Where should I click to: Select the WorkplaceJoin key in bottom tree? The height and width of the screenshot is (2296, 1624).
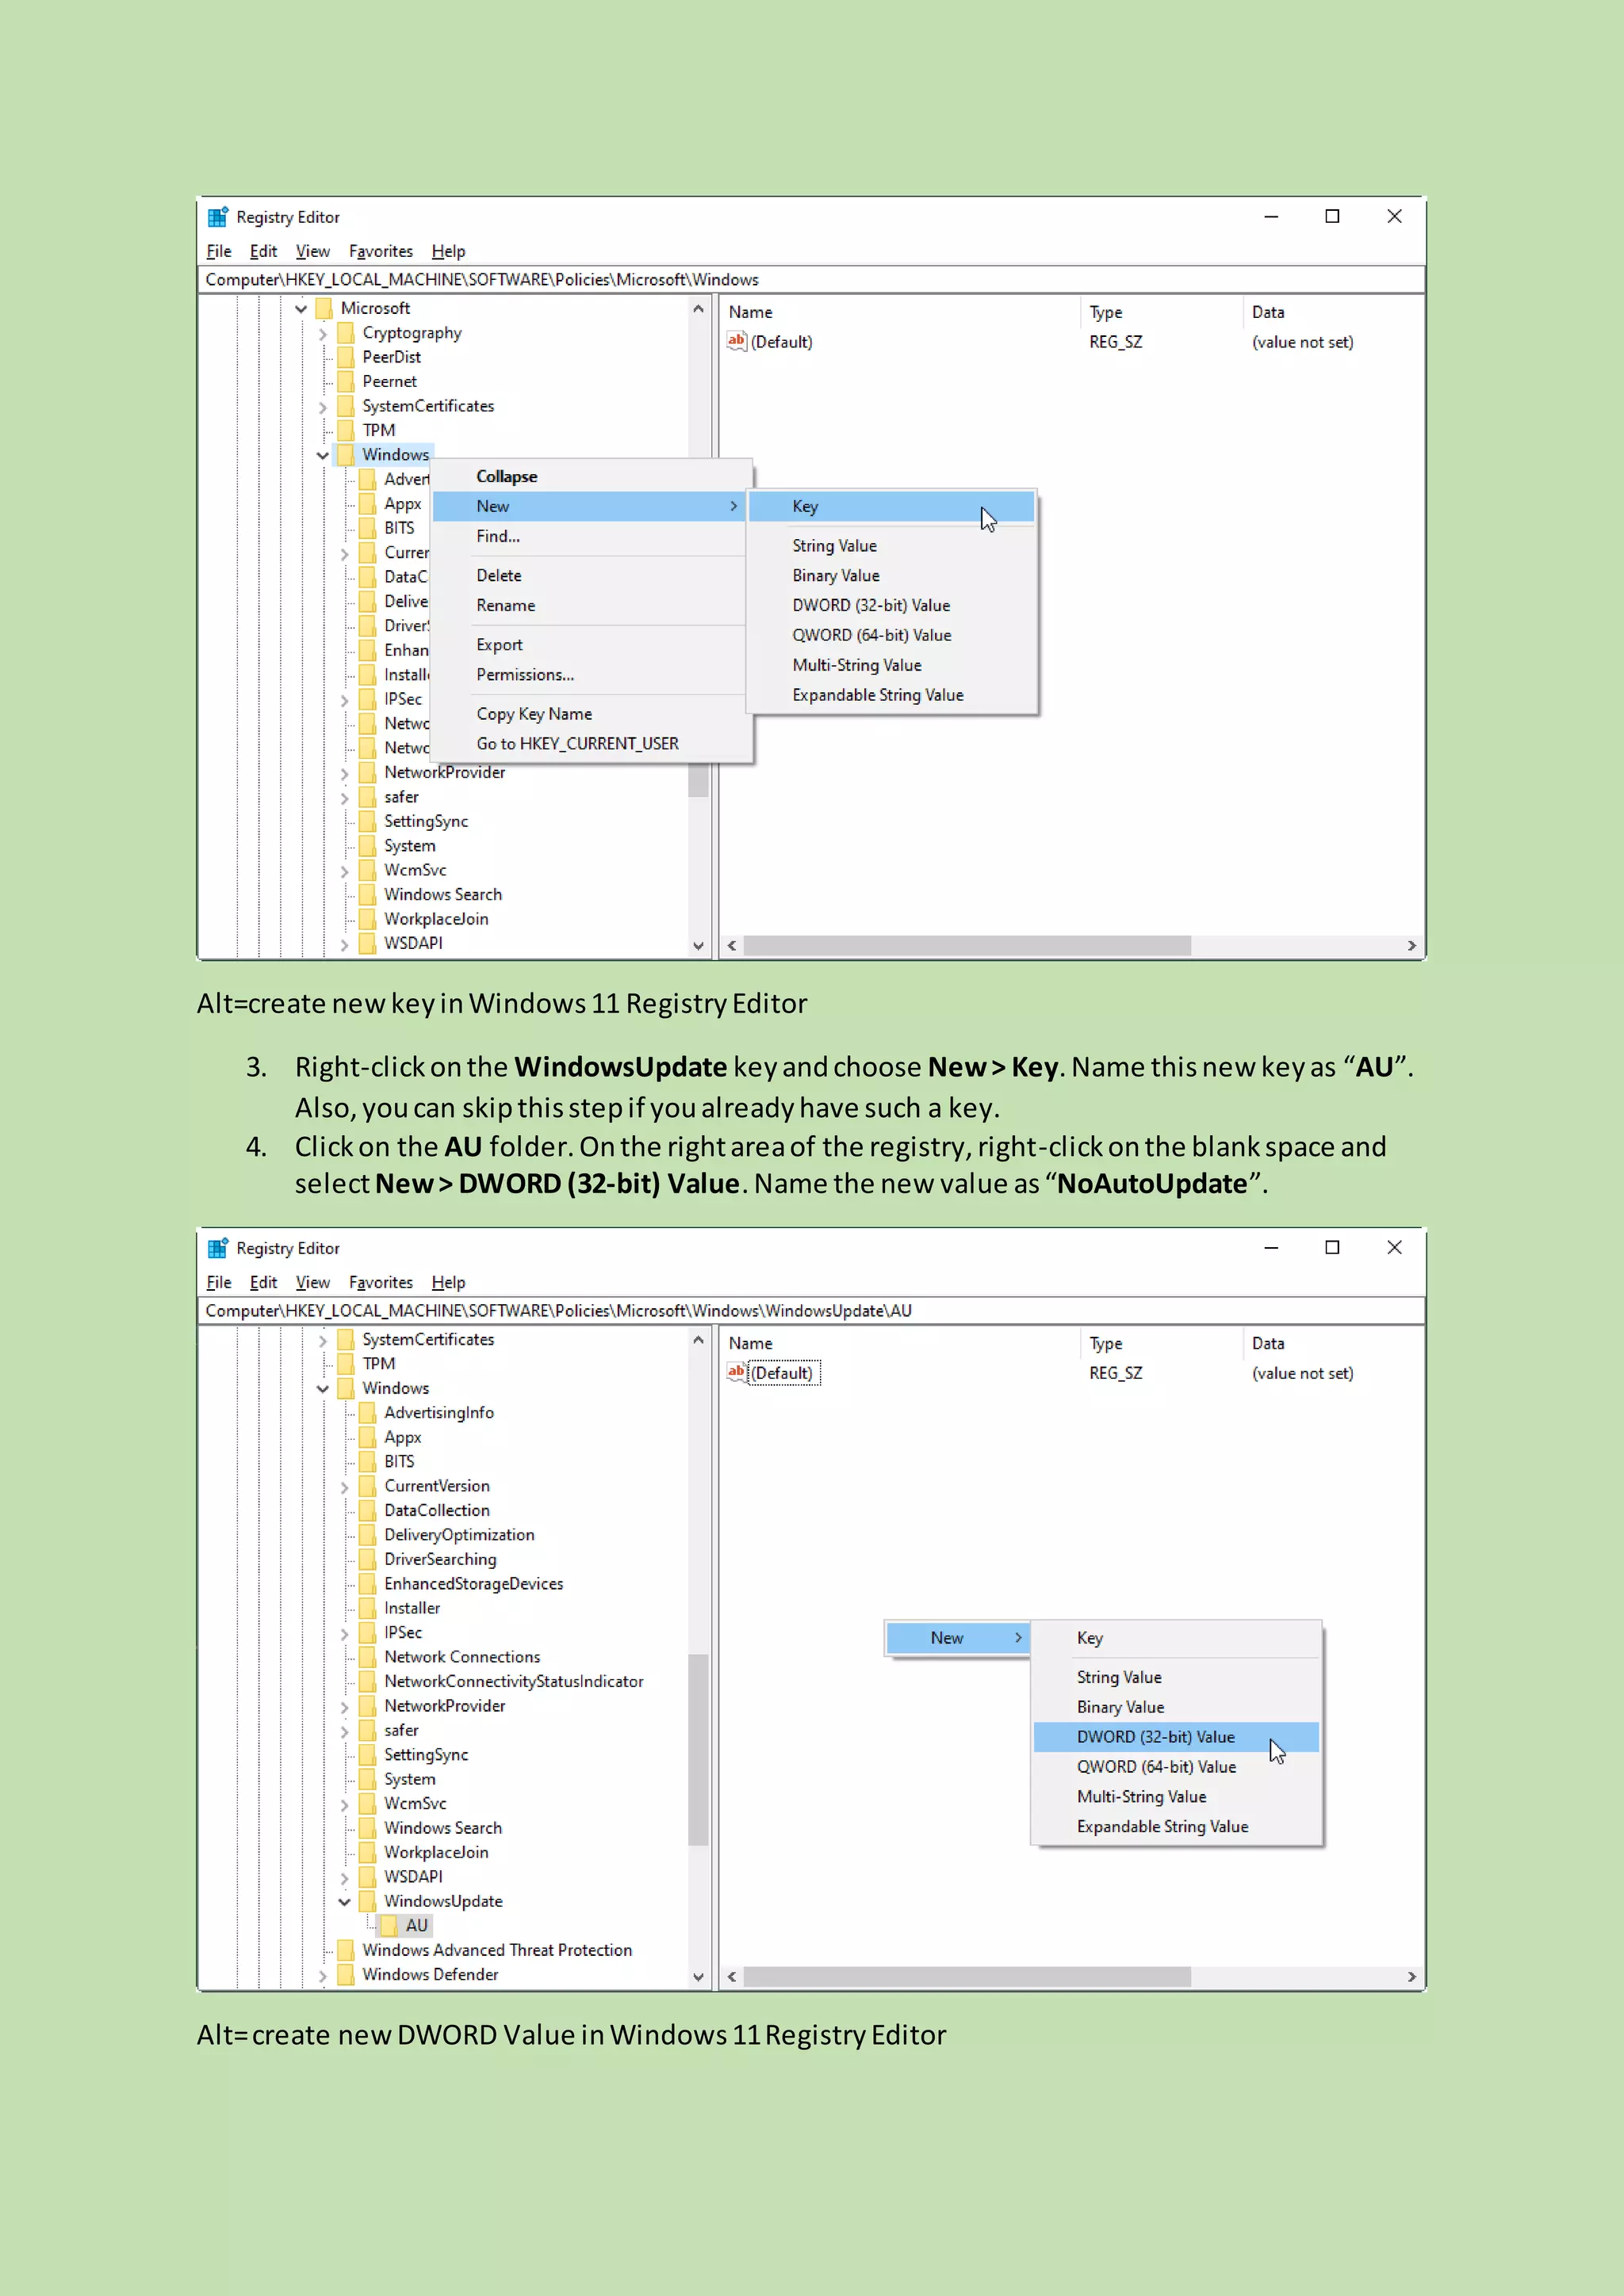(x=436, y=1852)
